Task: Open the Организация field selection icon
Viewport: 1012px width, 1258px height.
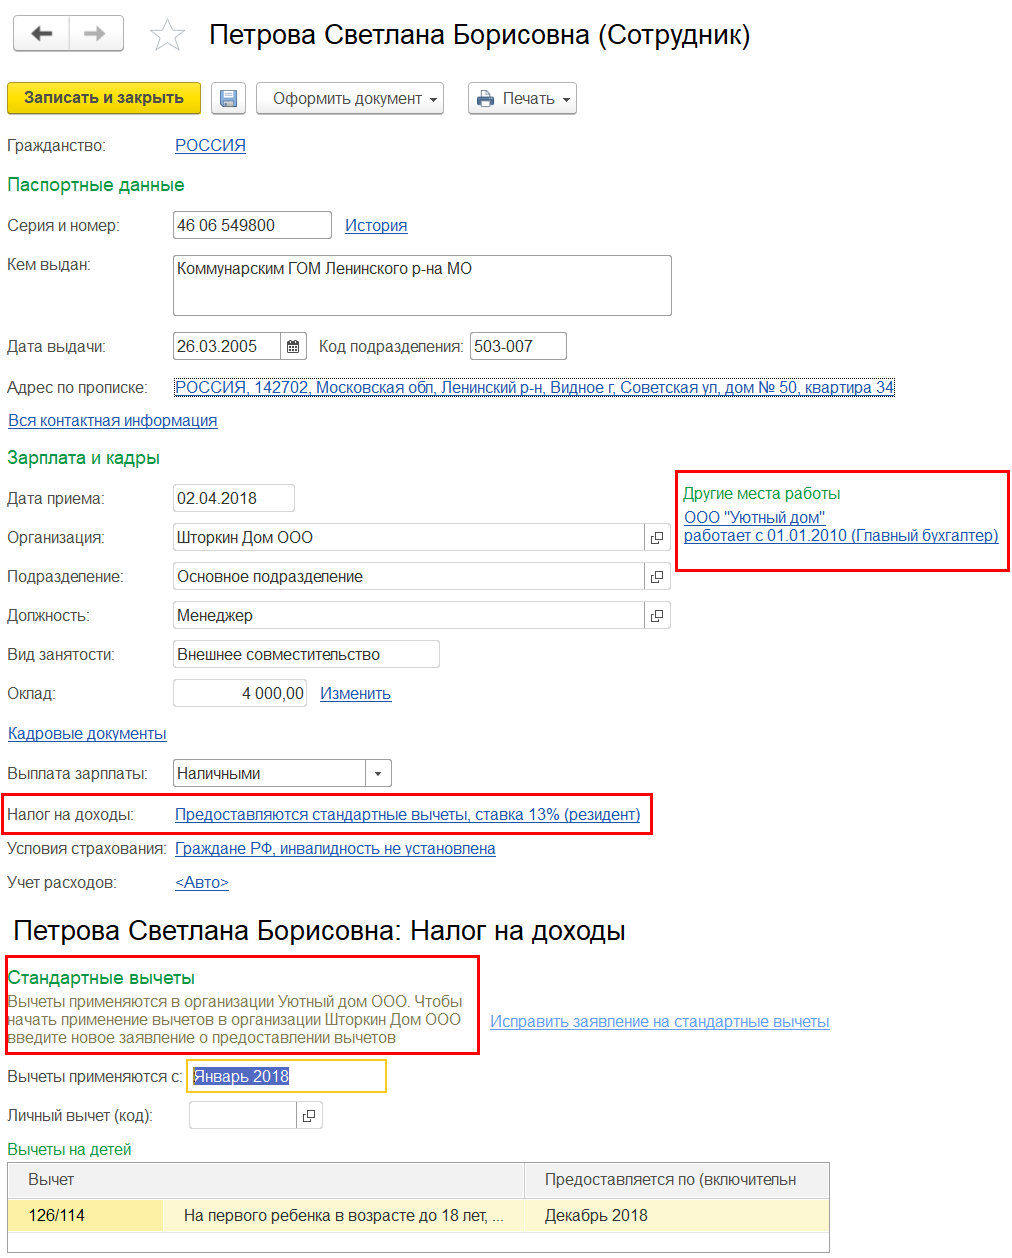Action: (x=657, y=537)
